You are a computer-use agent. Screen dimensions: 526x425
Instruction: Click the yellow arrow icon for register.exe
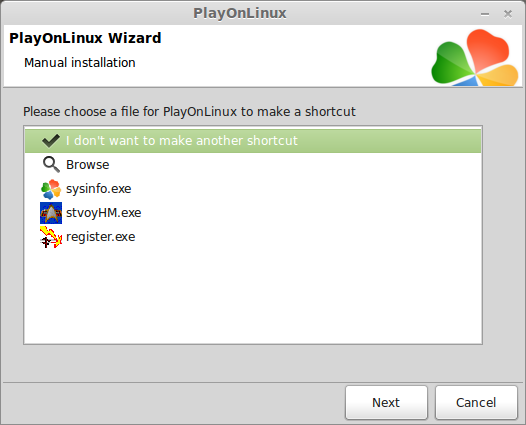pyautogui.click(x=51, y=237)
